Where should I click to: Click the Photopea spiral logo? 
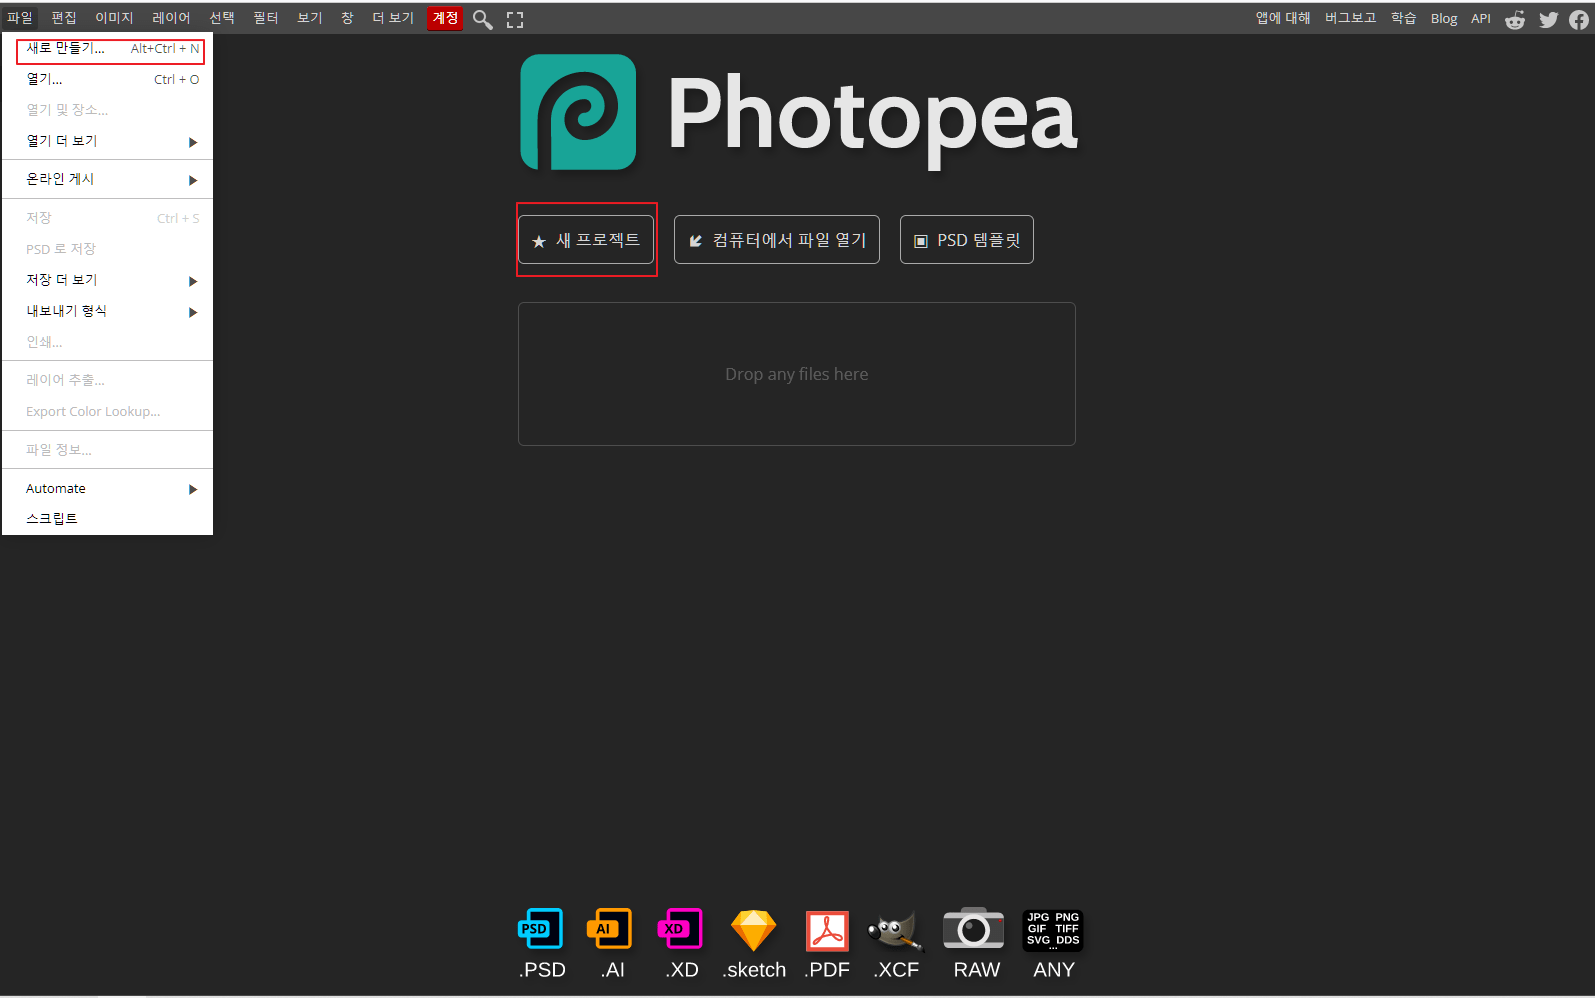[578, 112]
